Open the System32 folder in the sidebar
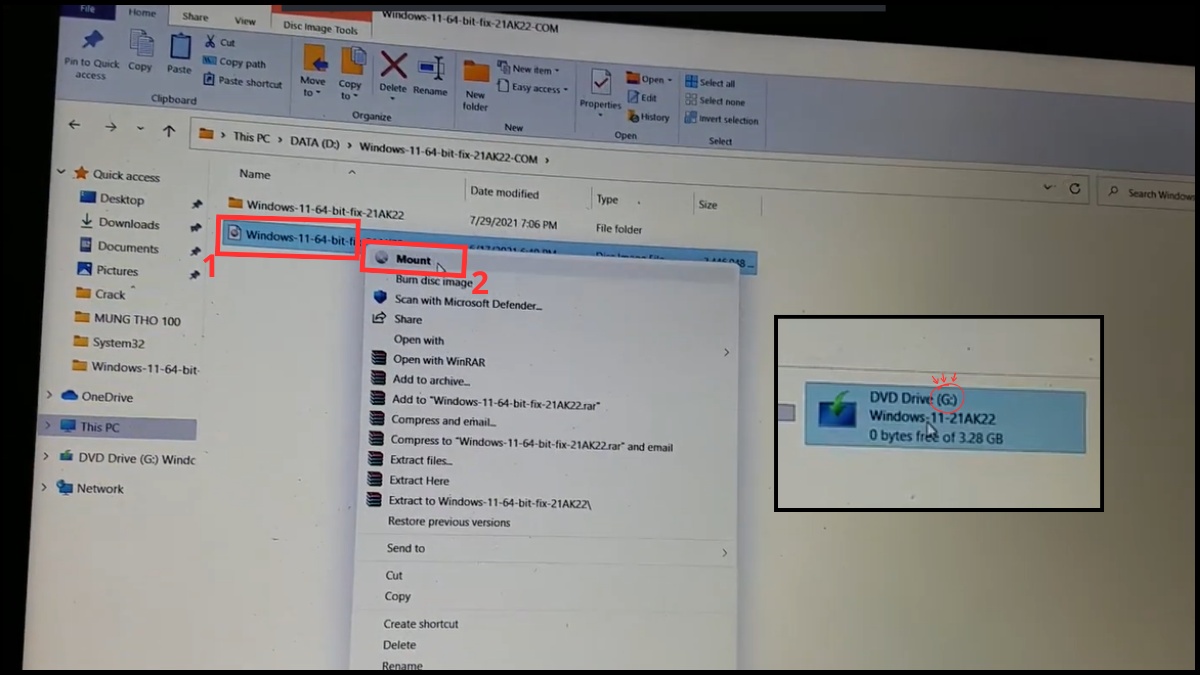 [x=118, y=343]
